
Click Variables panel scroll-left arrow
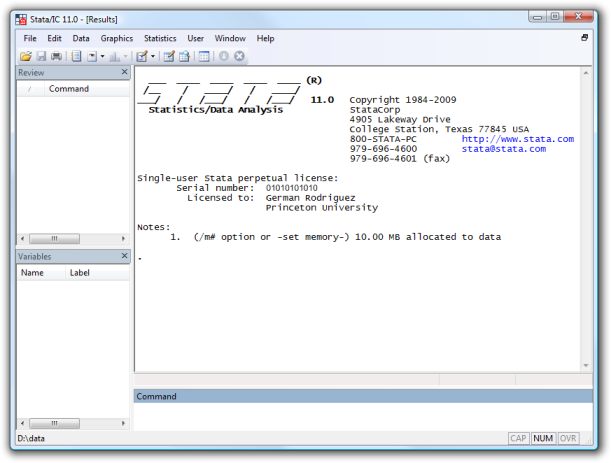coord(23,423)
